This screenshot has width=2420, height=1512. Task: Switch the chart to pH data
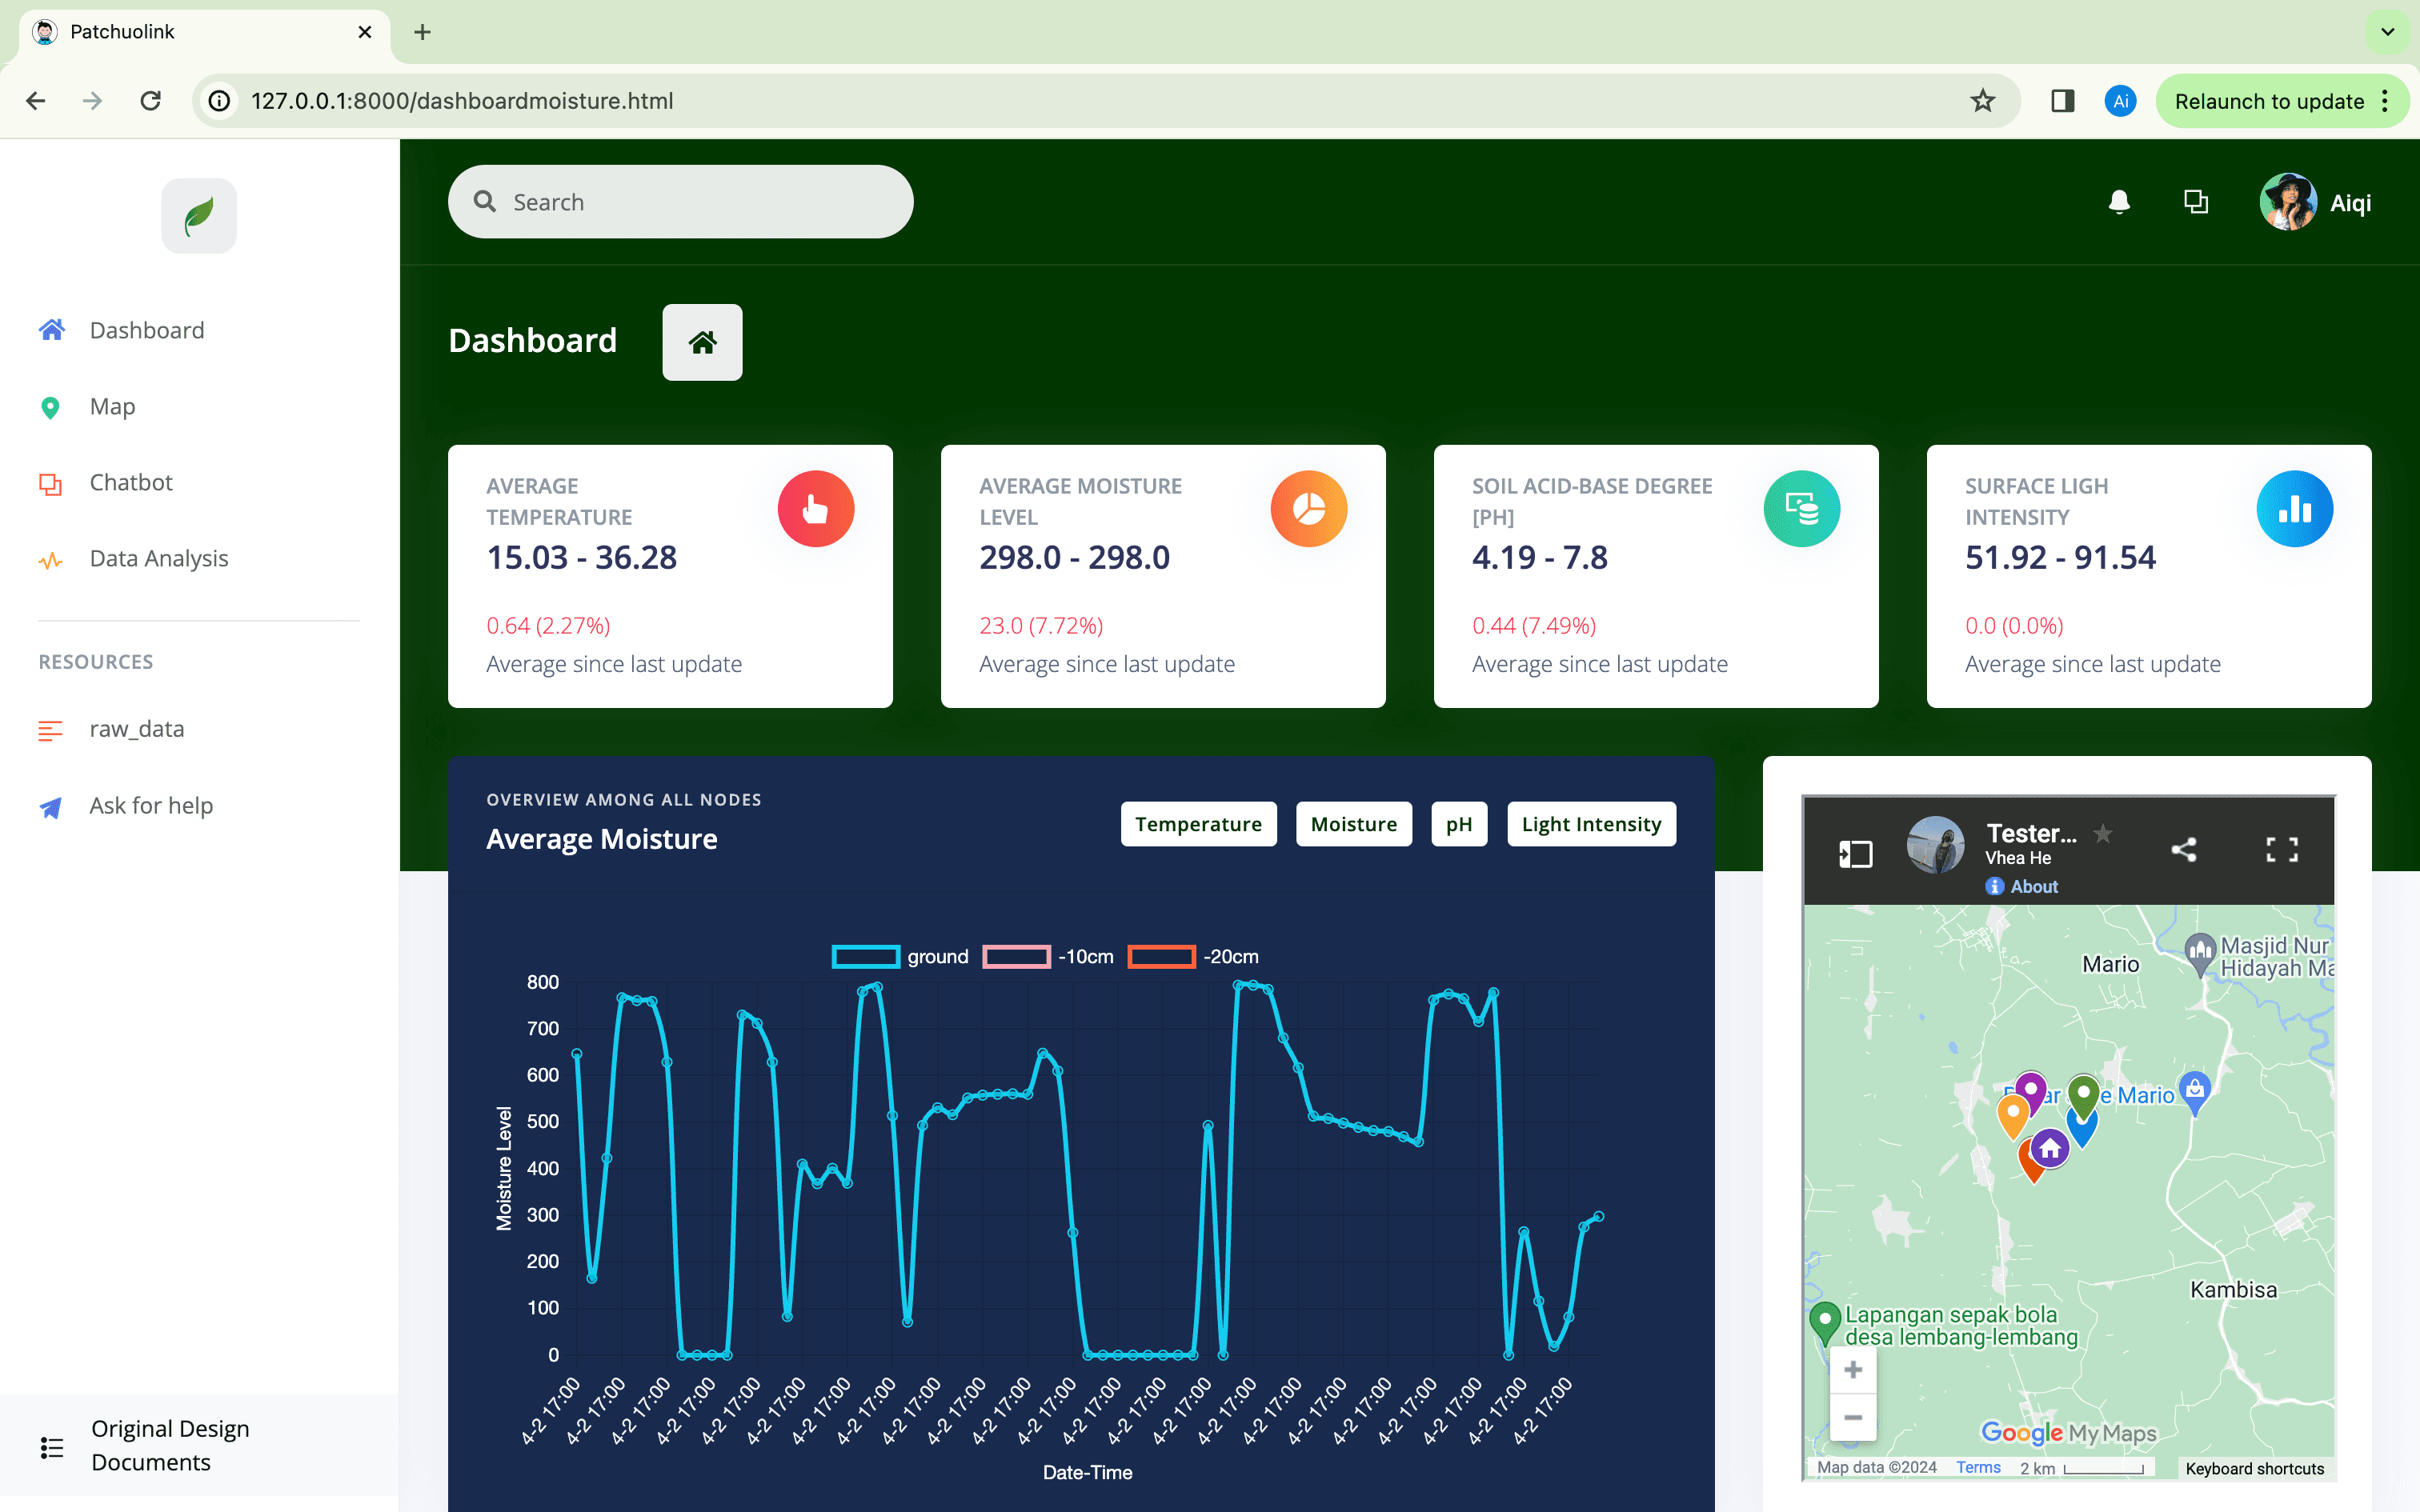click(x=1459, y=823)
